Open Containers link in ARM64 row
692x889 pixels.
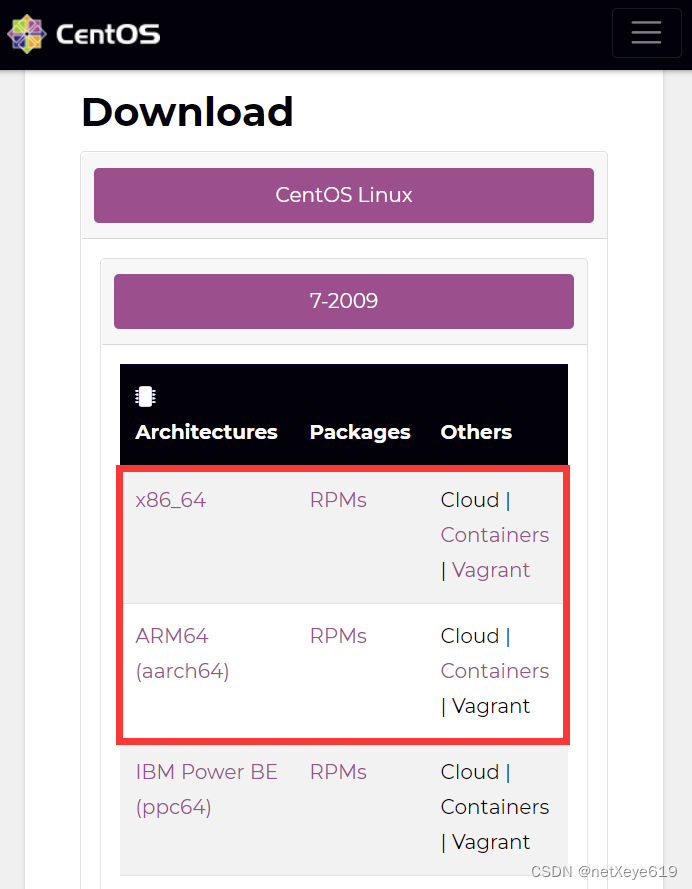(x=495, y=671)
